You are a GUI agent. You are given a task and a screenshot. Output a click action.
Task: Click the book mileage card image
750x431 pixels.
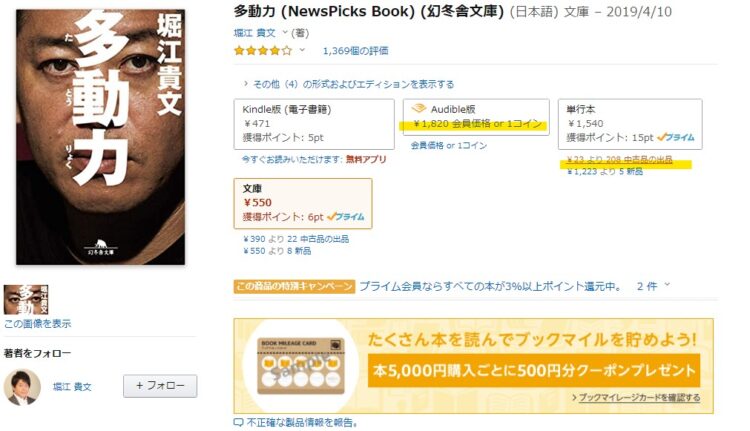[301, 365]
